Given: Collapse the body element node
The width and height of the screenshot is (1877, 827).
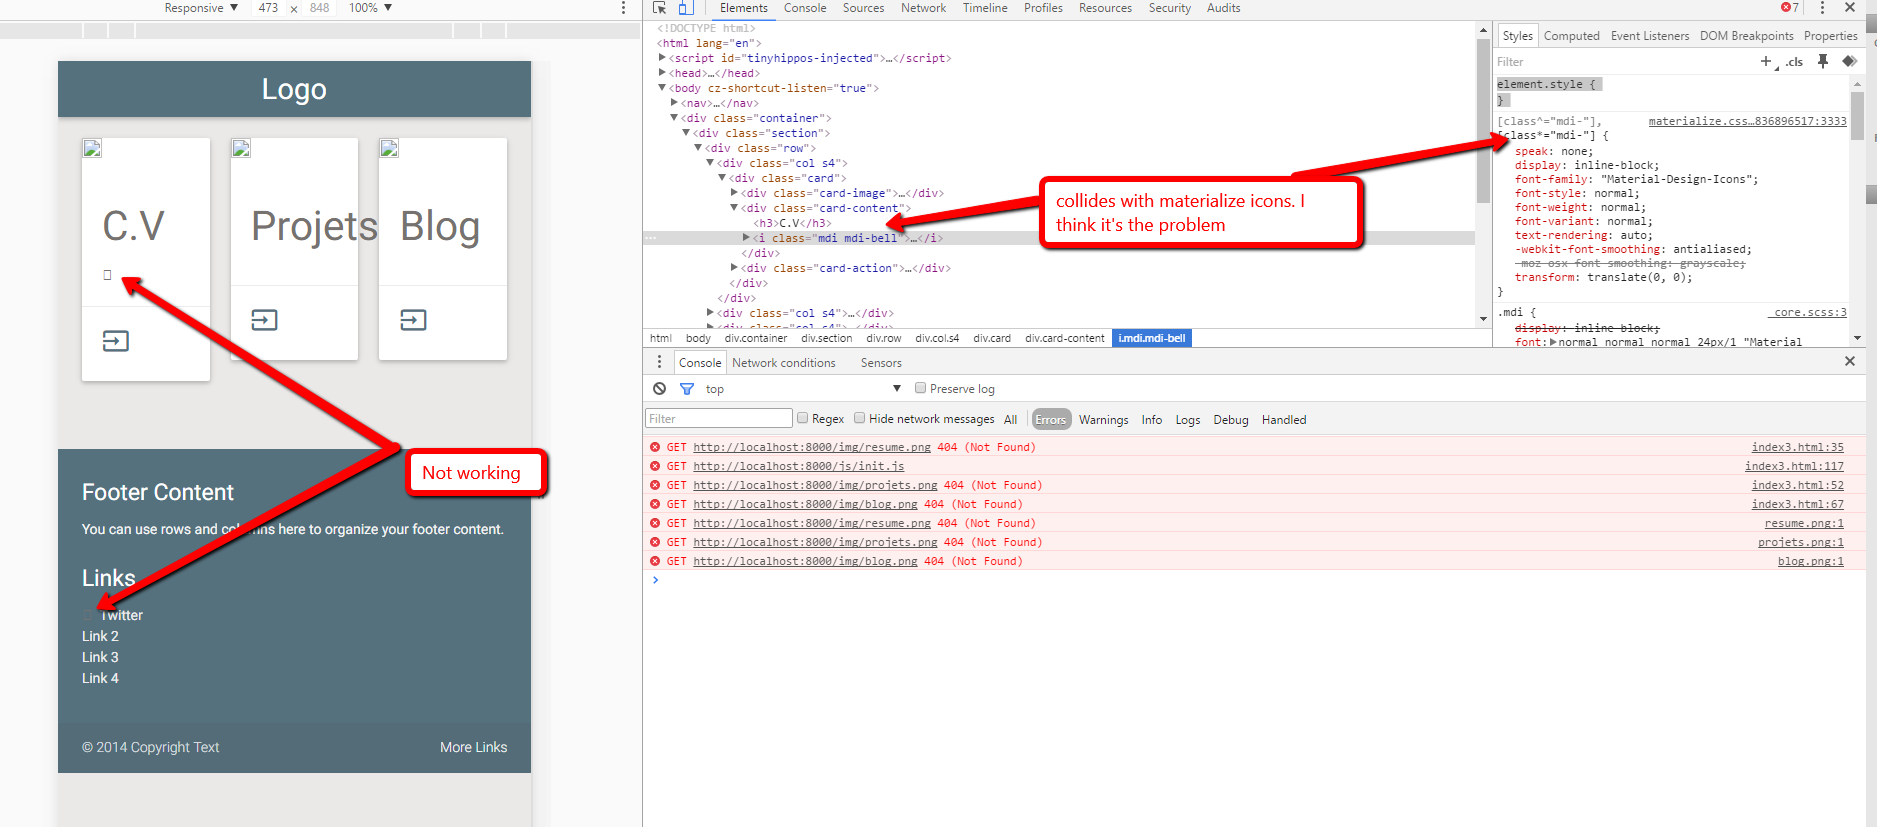Looking at the screenshot, I should [x=662, y=88].
